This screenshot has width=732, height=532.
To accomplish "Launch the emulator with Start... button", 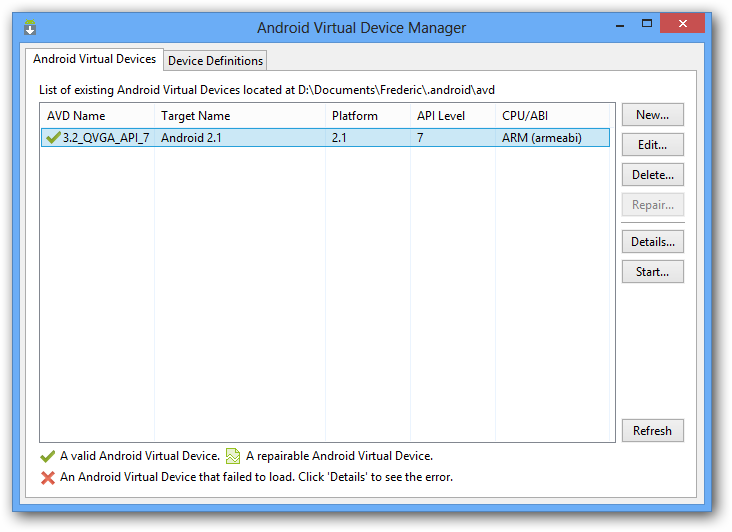I will click(652, 271).
